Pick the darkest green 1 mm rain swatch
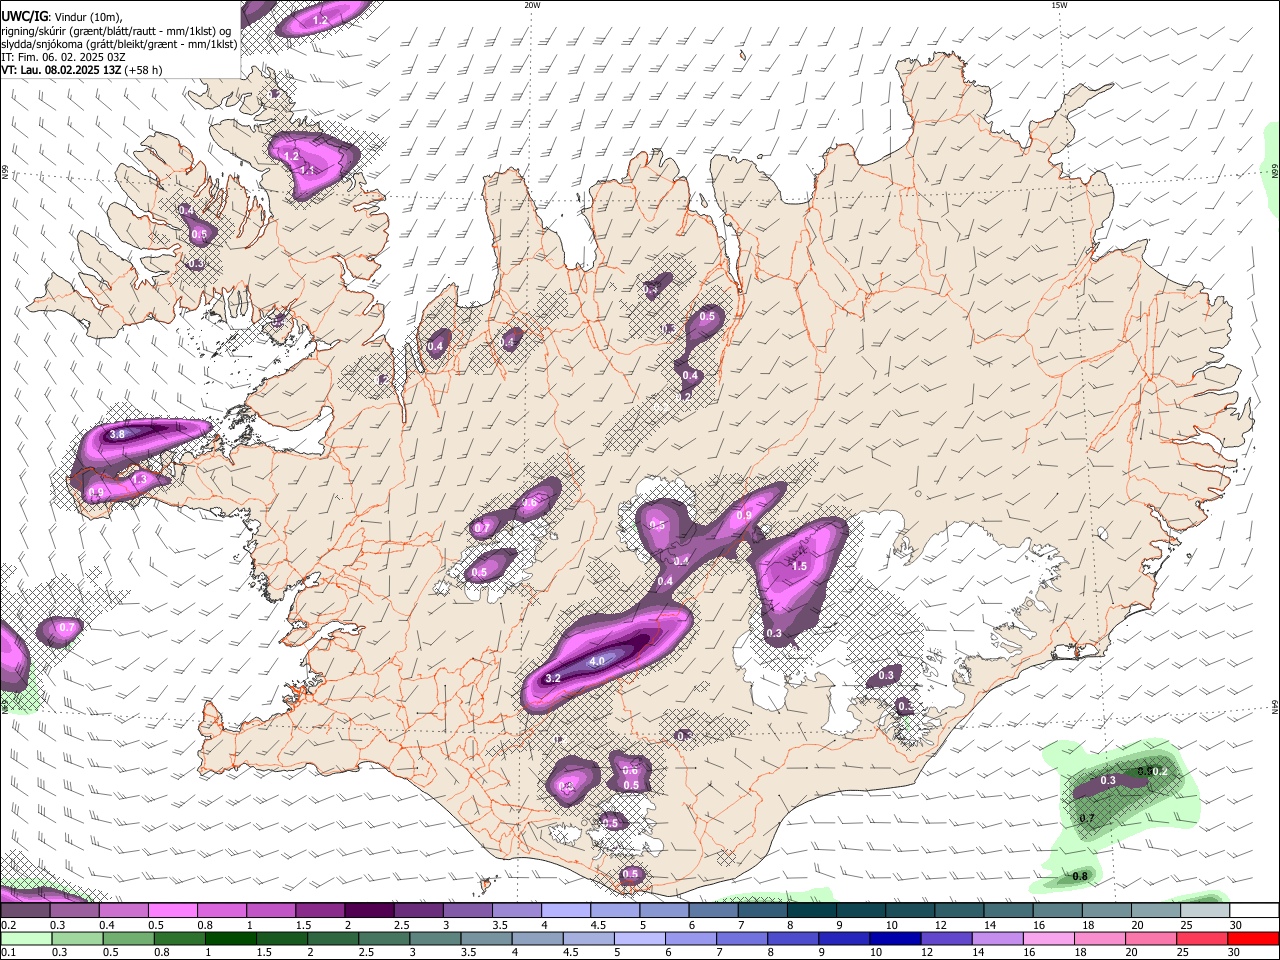This screenshot has height=960, width=1280. coord(230,939)
